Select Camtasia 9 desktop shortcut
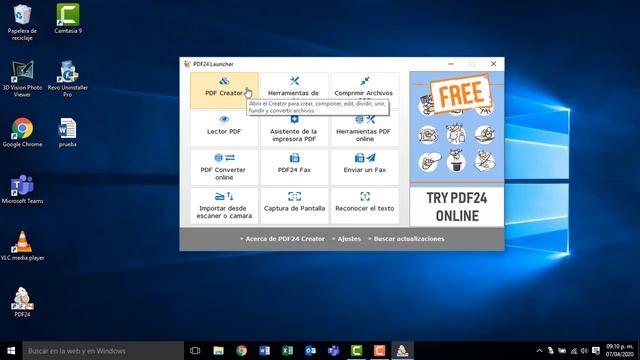Viewport: 640px width, 360px height. point(68,19)
